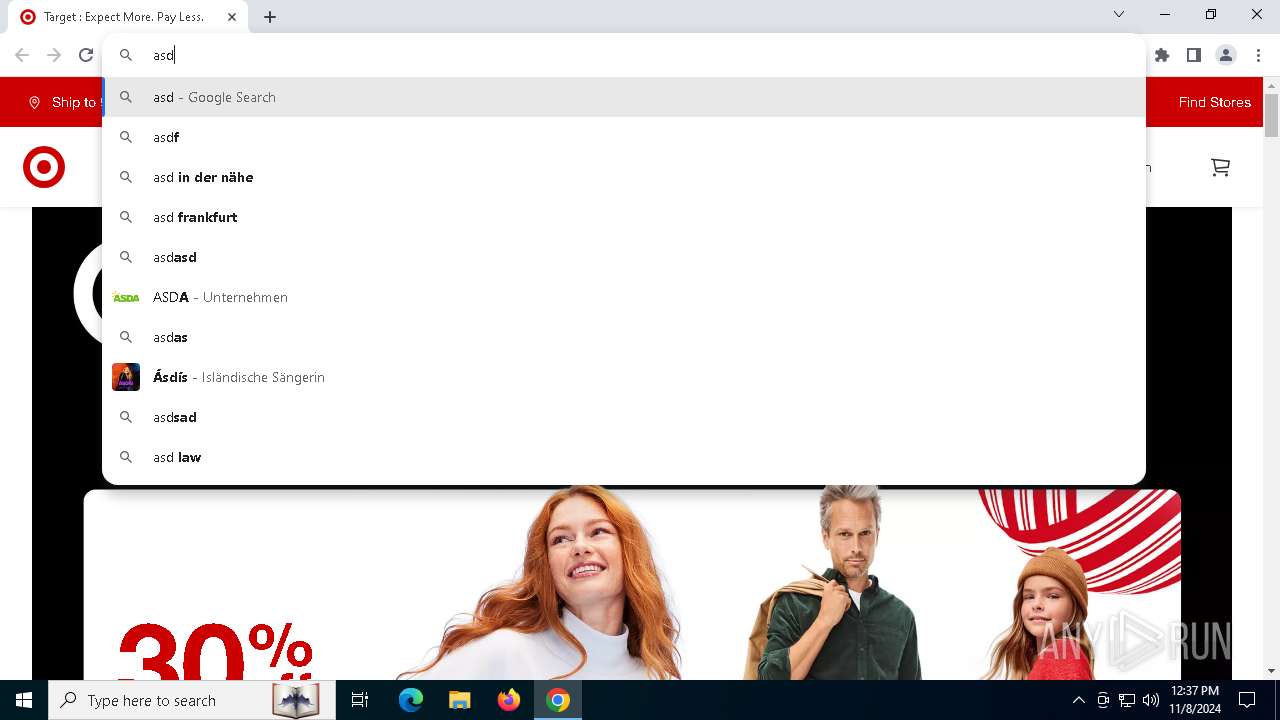The image size is (1280, 720).
Task: Open File Explorer from taskbar
Action: pos(460,700)
